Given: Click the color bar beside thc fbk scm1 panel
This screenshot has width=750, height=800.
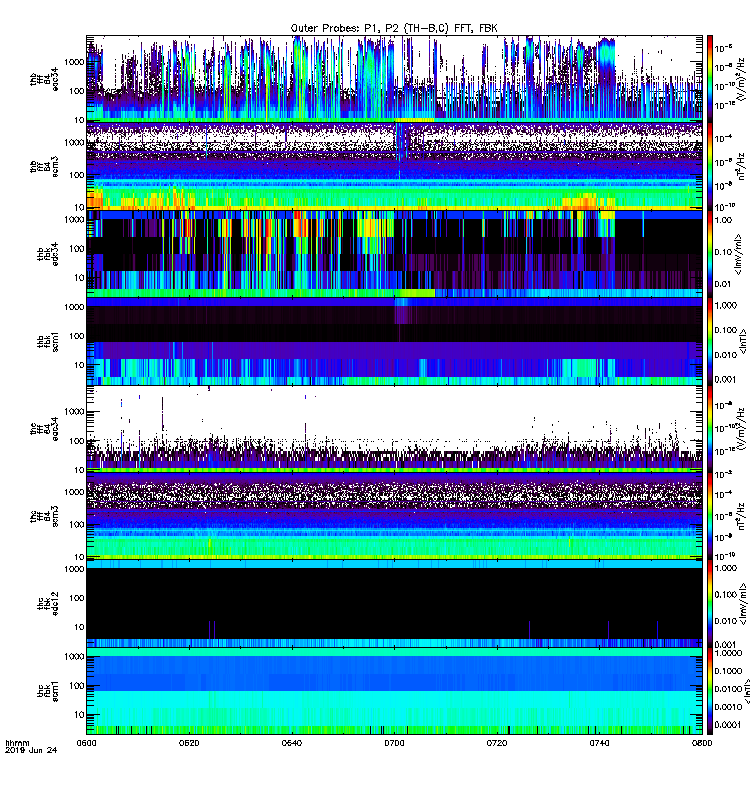Looking at the screenshot, I should coord(710,691).
